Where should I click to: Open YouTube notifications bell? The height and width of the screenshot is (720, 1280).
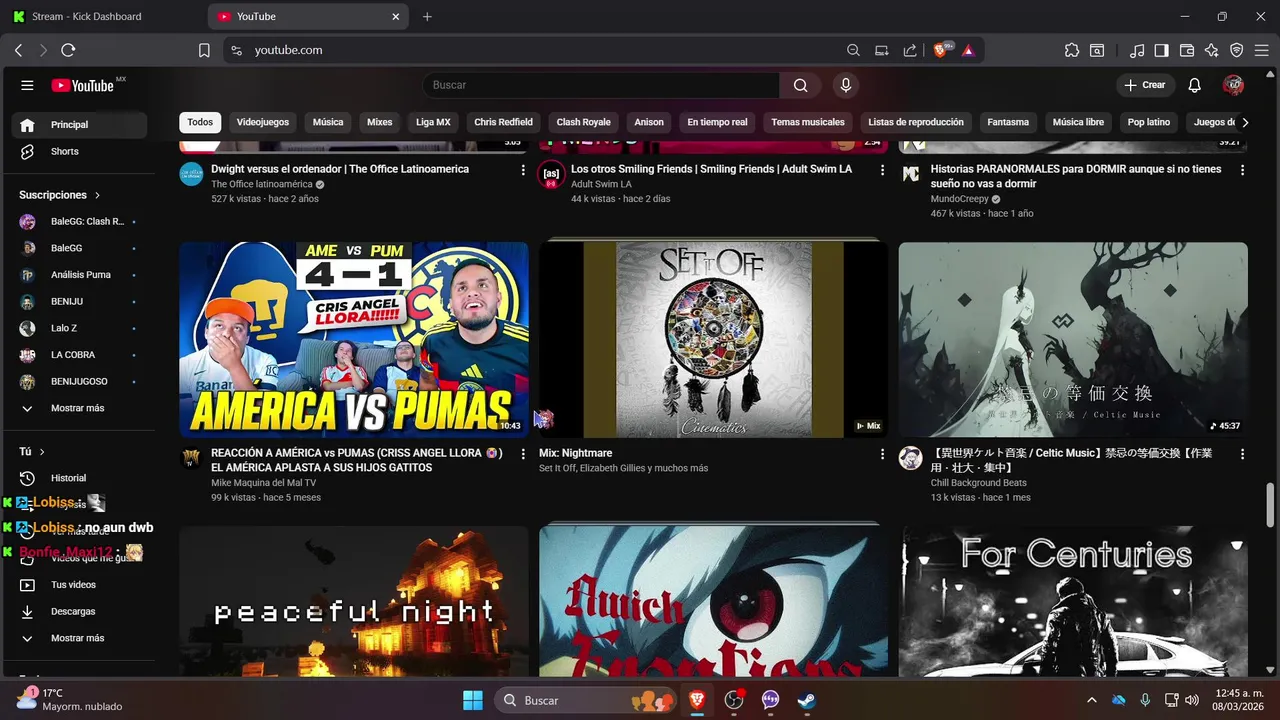click(1194, 85)
